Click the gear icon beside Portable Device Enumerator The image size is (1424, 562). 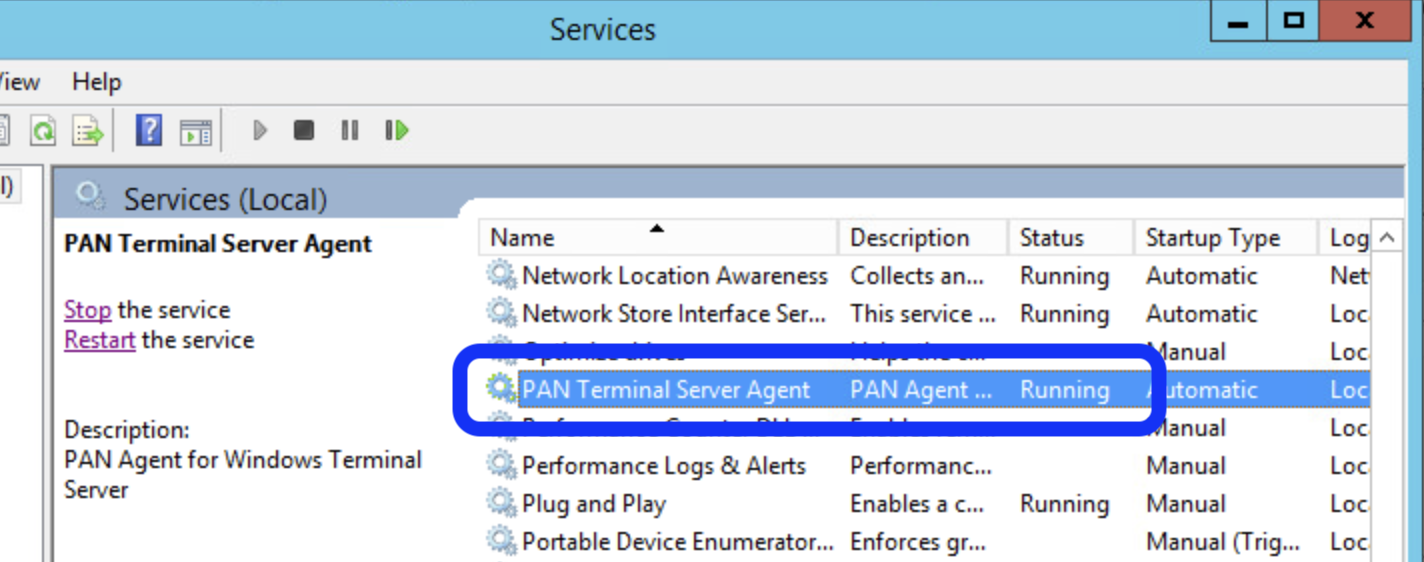point(502,541)
